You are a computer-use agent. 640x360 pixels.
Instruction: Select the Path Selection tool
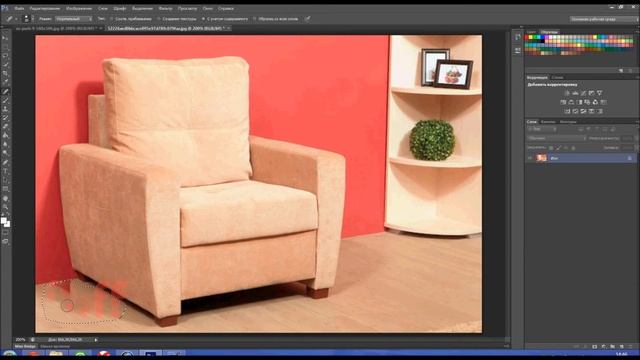[5, 180]
